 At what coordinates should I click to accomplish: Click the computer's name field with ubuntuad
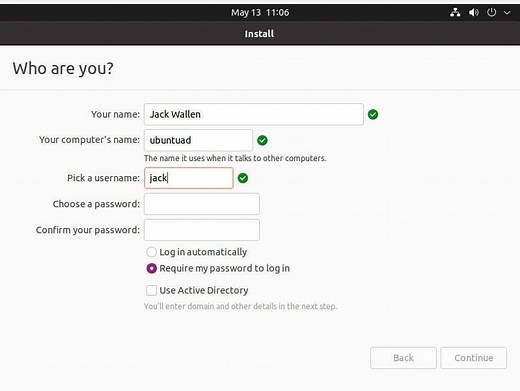tap(198, 140)
